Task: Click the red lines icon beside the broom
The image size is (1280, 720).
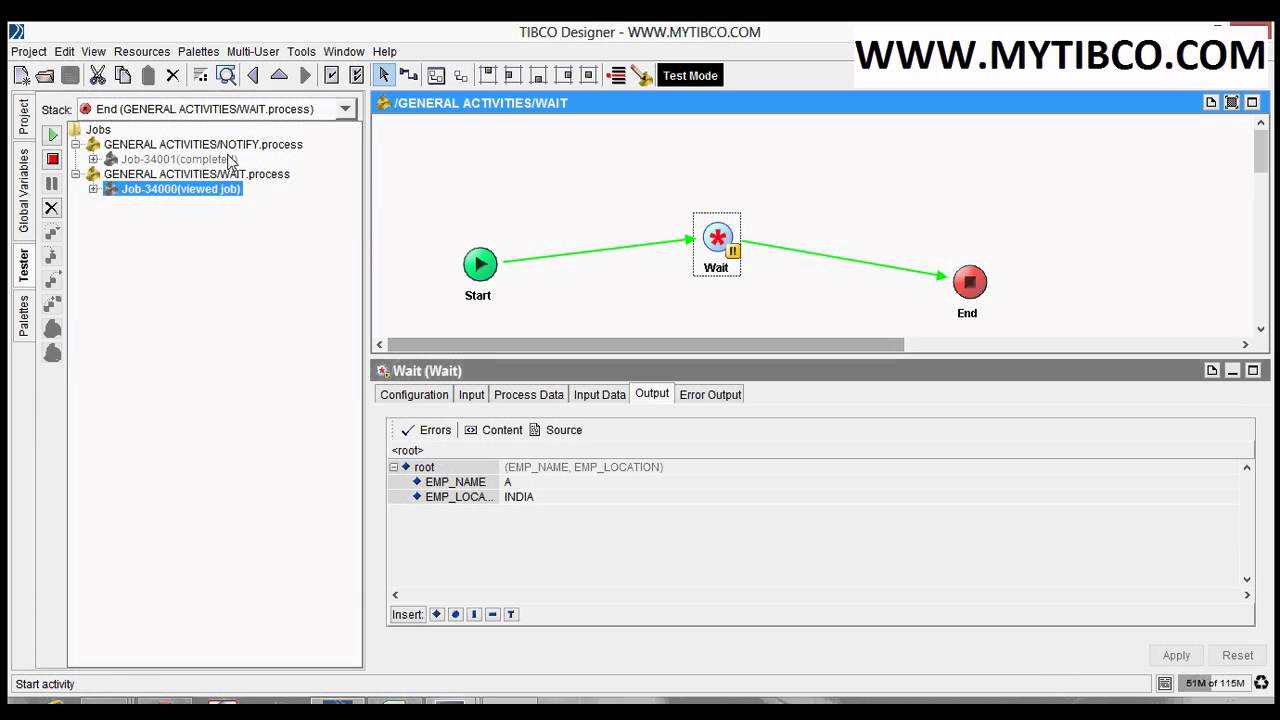Action: pos(617,75)
